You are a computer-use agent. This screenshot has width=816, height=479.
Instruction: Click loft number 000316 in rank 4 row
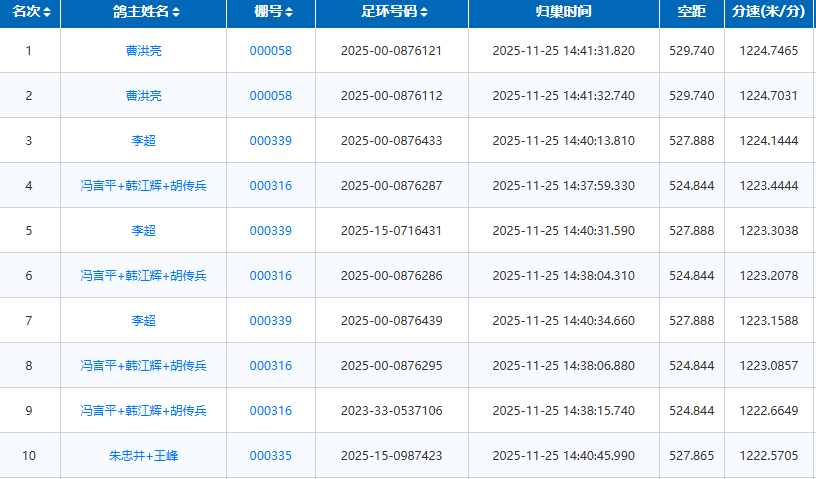[270, 186]
